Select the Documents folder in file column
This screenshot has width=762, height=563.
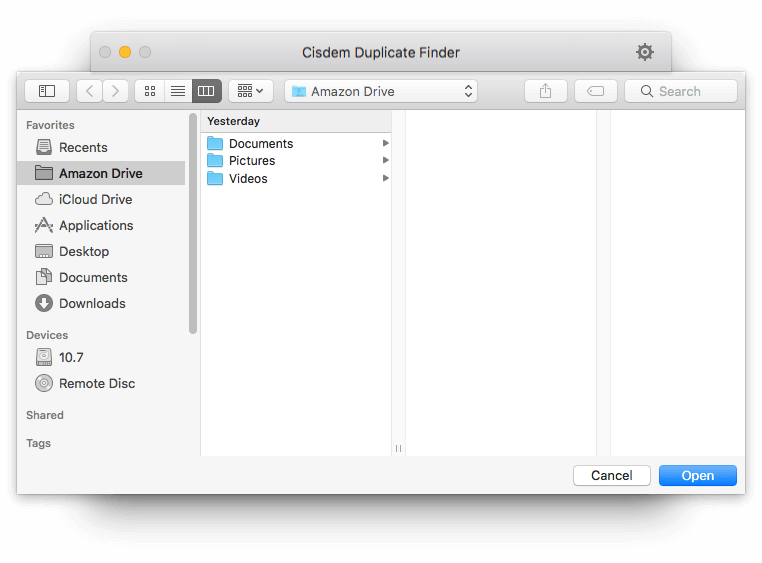point(296,143)
